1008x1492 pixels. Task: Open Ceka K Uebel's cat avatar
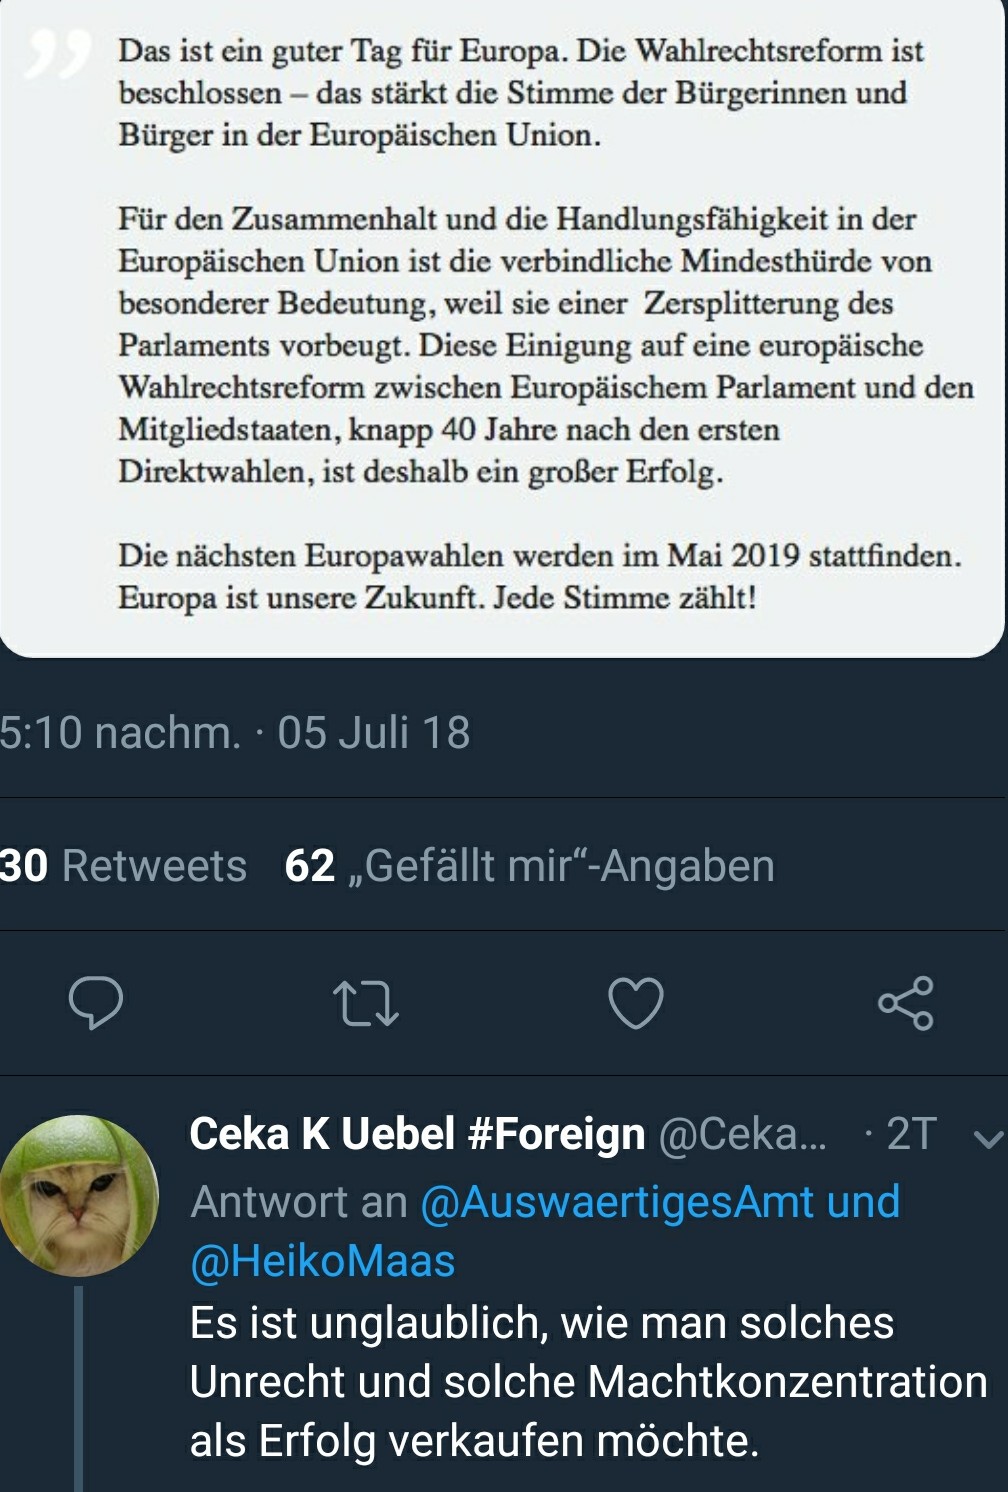pos(78,1195)
